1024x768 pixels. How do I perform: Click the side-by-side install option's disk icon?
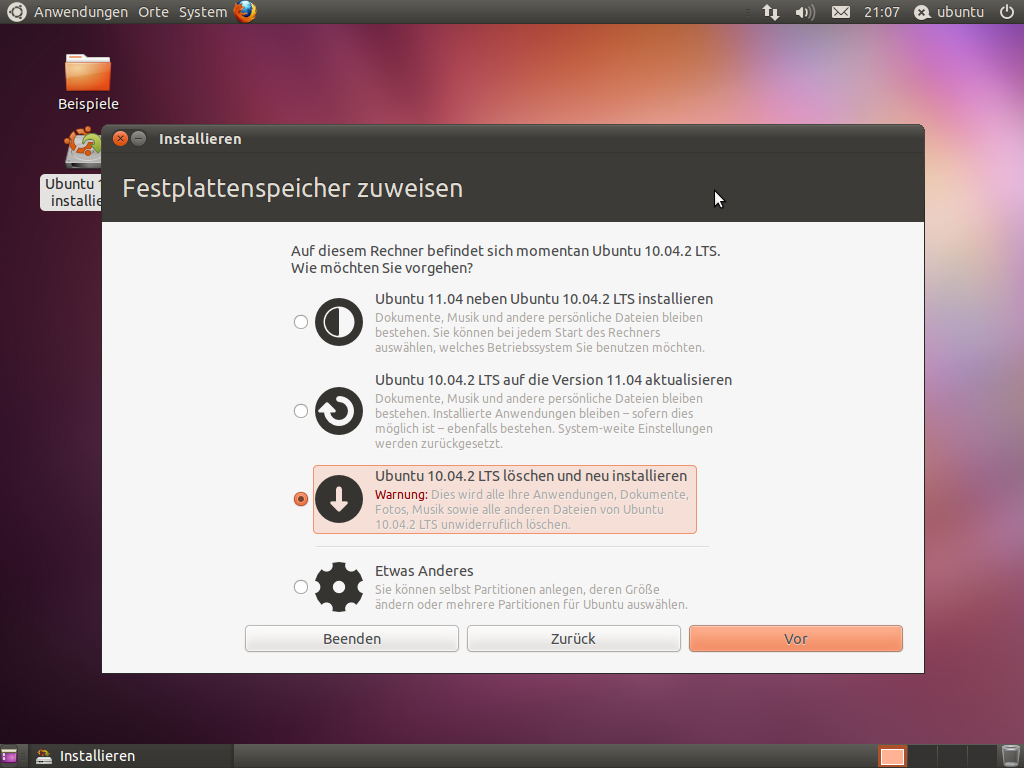338,321
